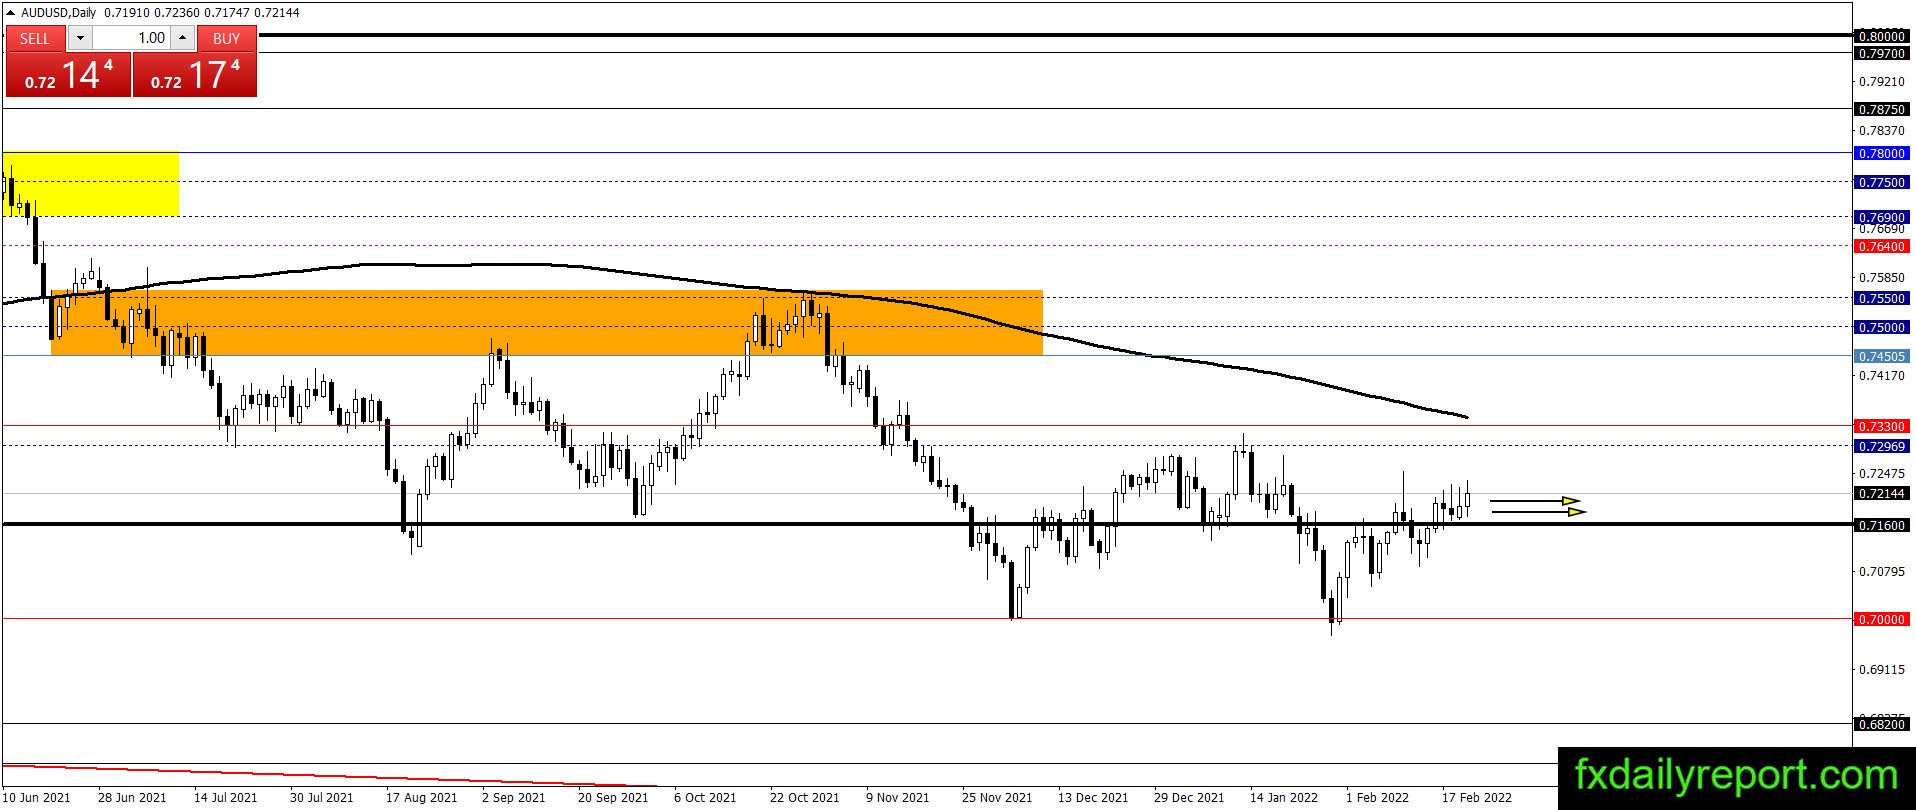The width and height of the screenshot is (1916, 810).
Task: Click the 0.75850 price scale value
Action: [x=1881, y=278]
